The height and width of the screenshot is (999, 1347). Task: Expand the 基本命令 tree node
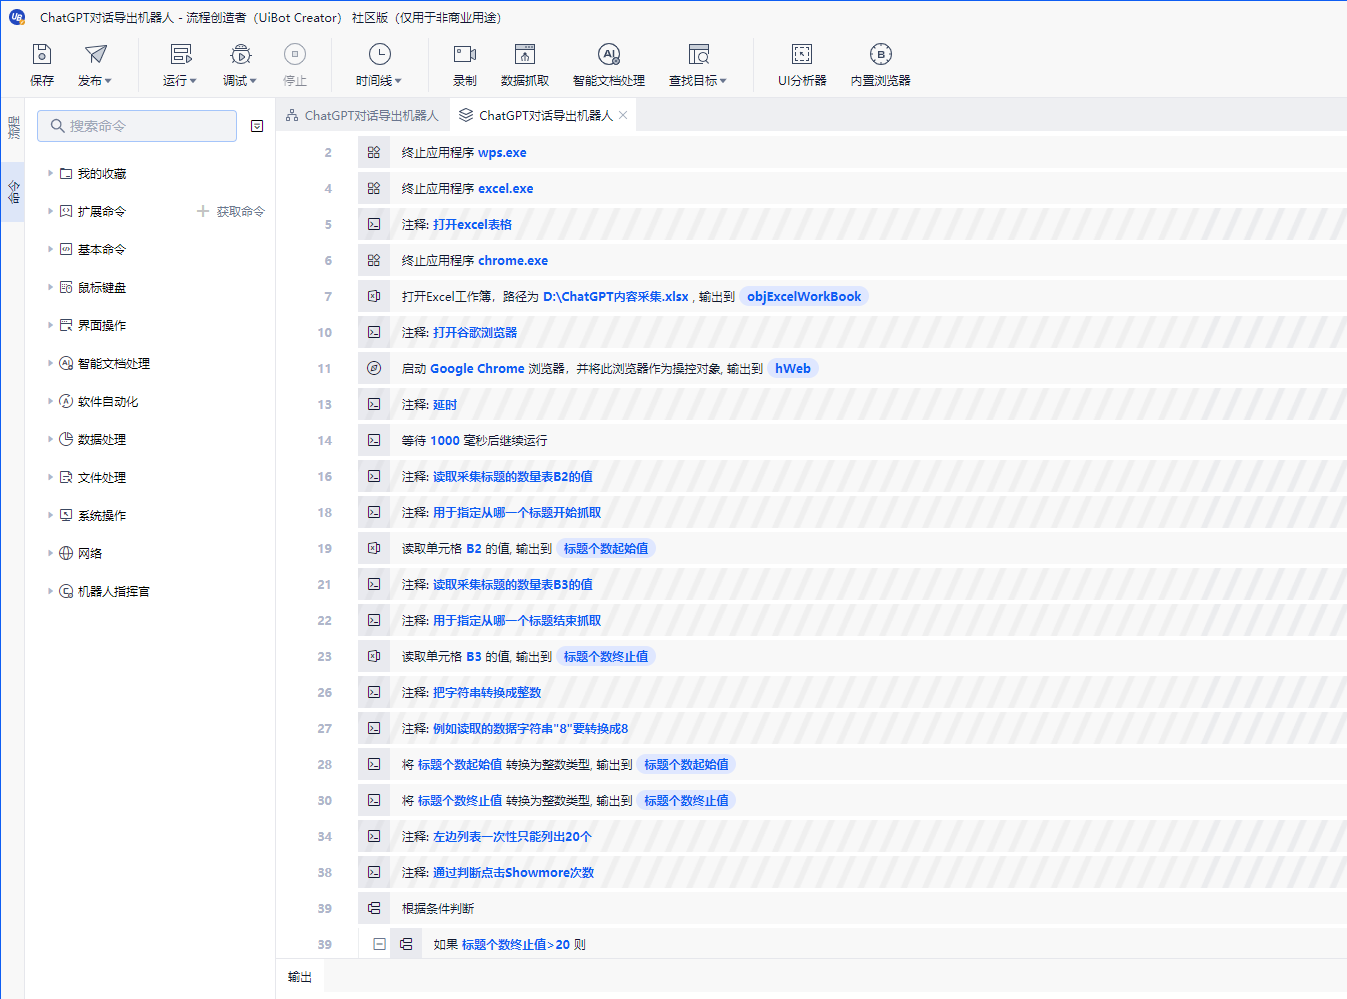tap(50, 249)
